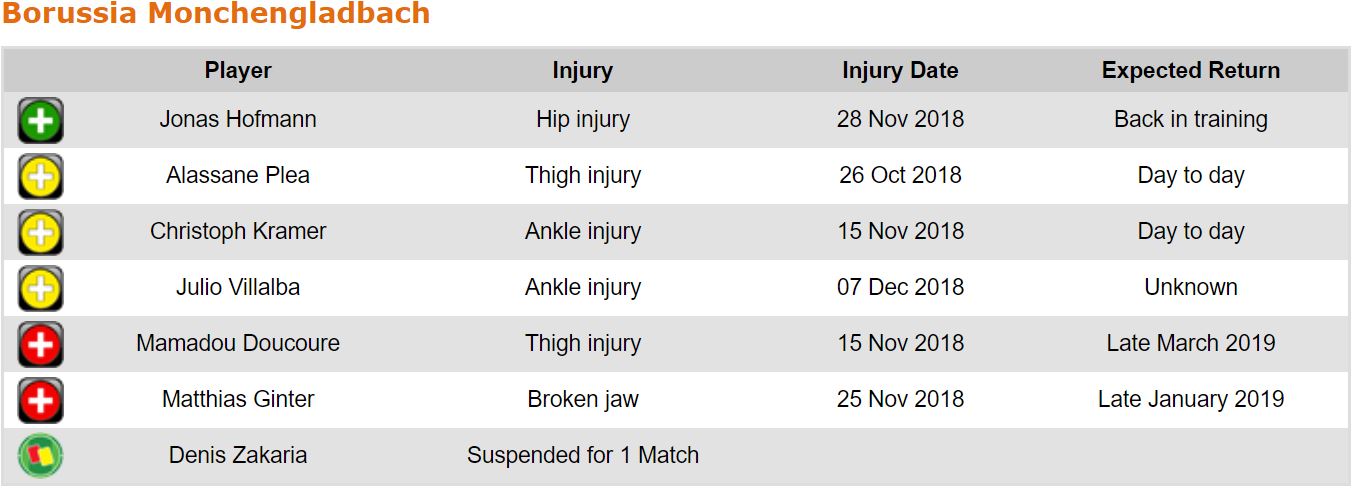Click the Borussia Monchengladbach team heading
This screenshot has width=1353, height=488.
(x=216, y=14)
